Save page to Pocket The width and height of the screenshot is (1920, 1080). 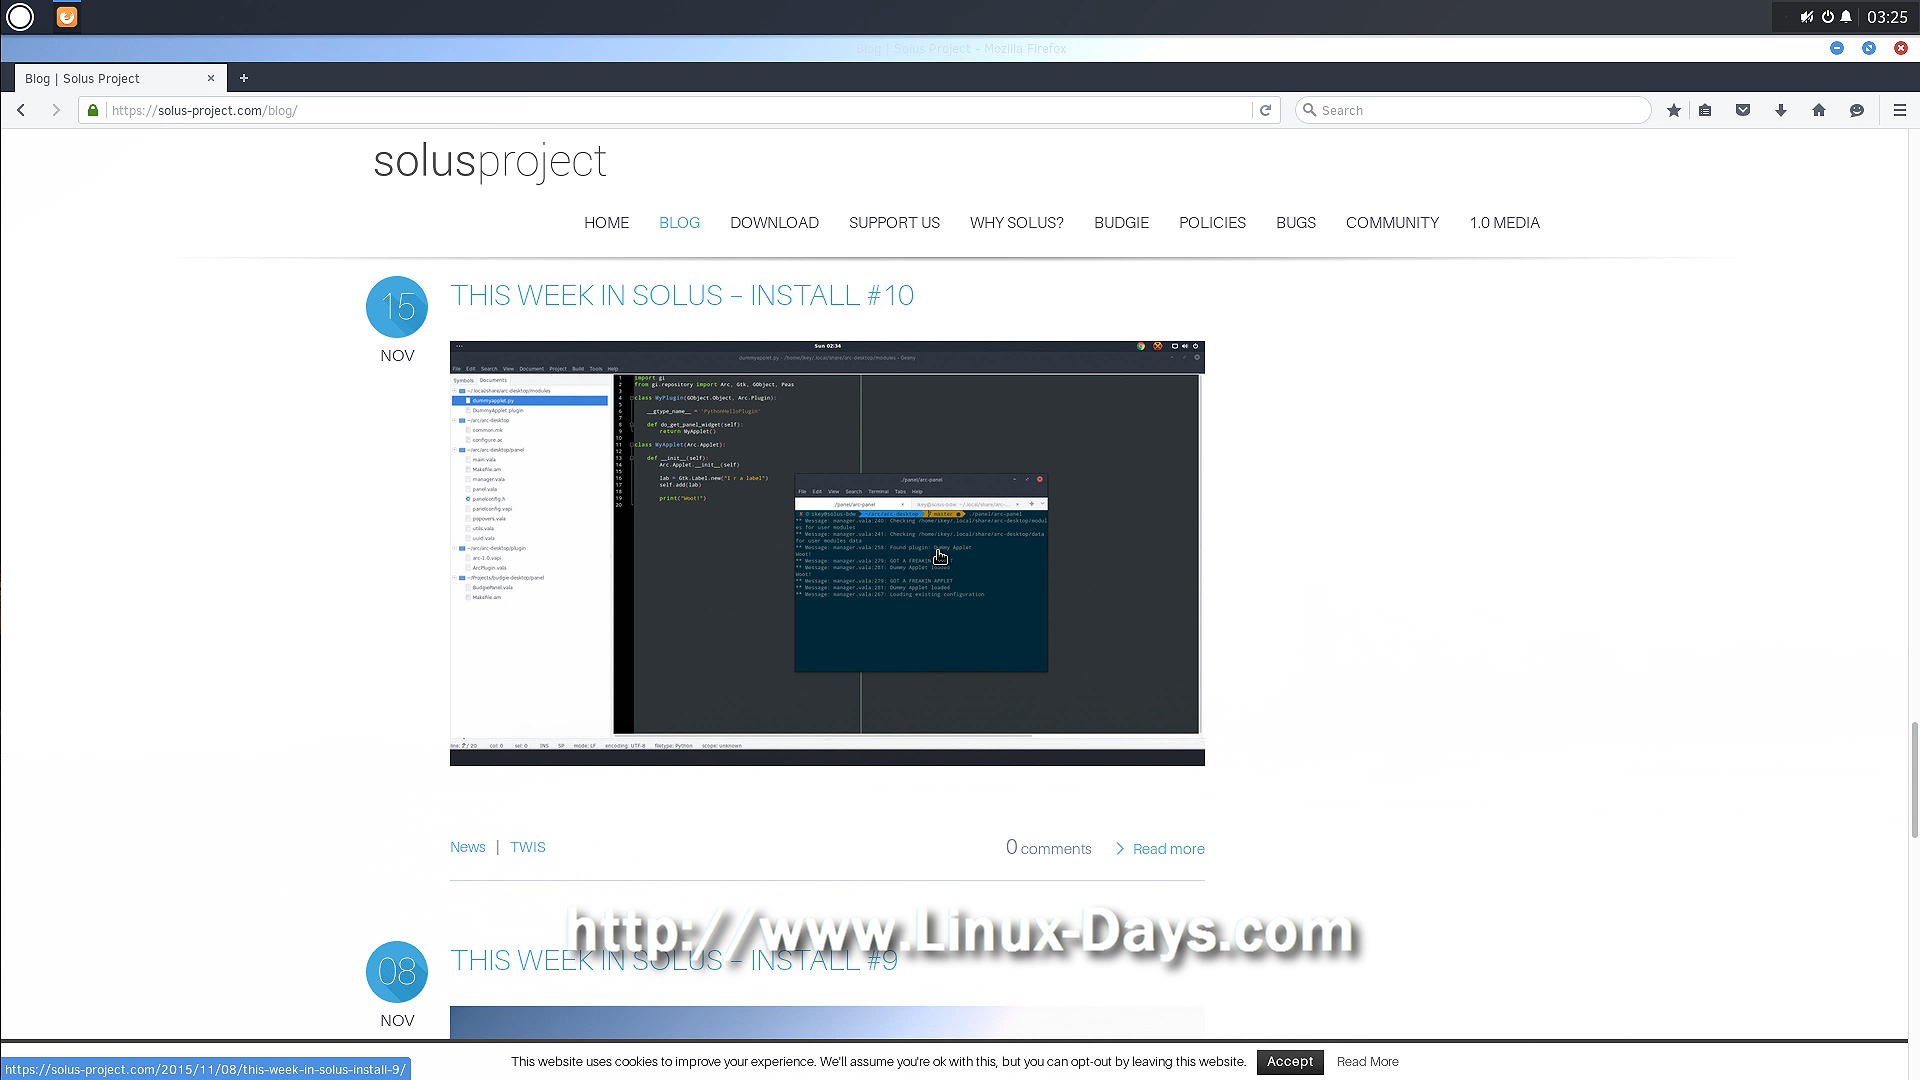(x=1743, y=110)
